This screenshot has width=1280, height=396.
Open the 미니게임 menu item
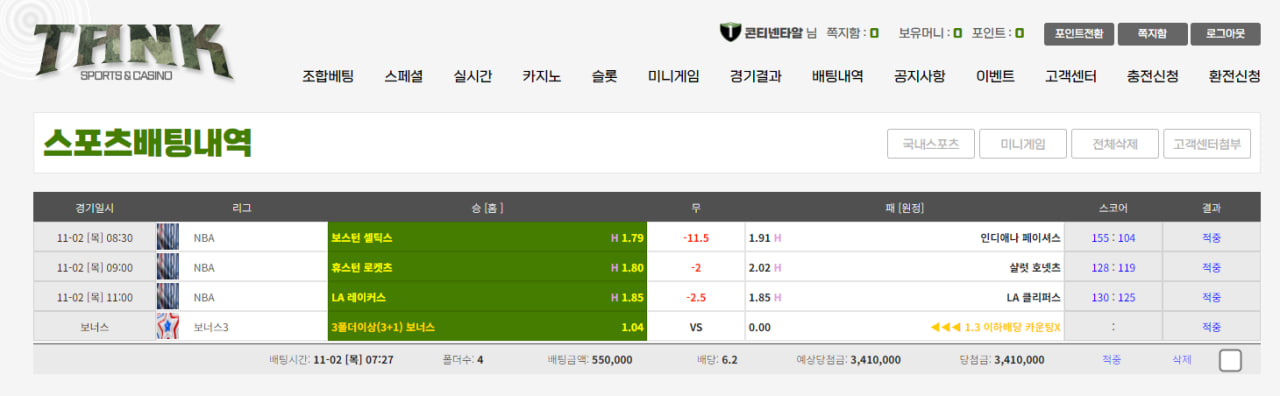(673, 76)
